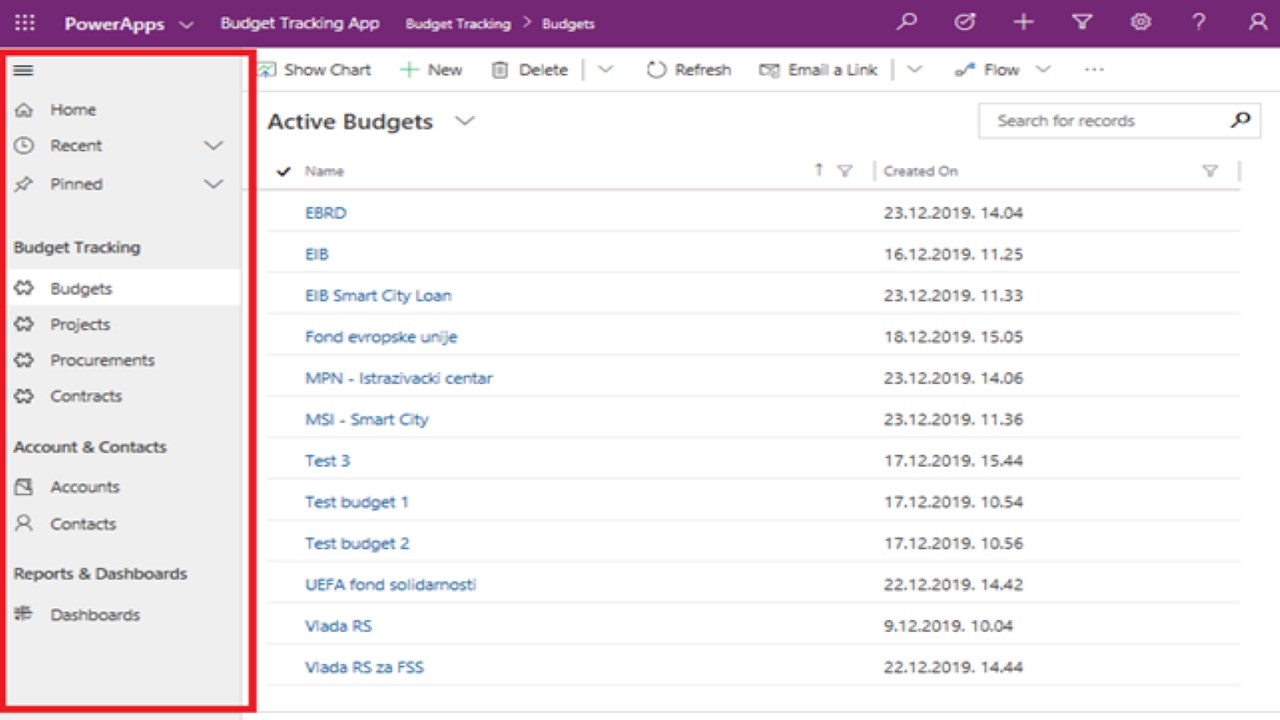Screen dimensions: 1280x720
Task: Open the MSI - Smart City record
Action: (x=367, y=419)
